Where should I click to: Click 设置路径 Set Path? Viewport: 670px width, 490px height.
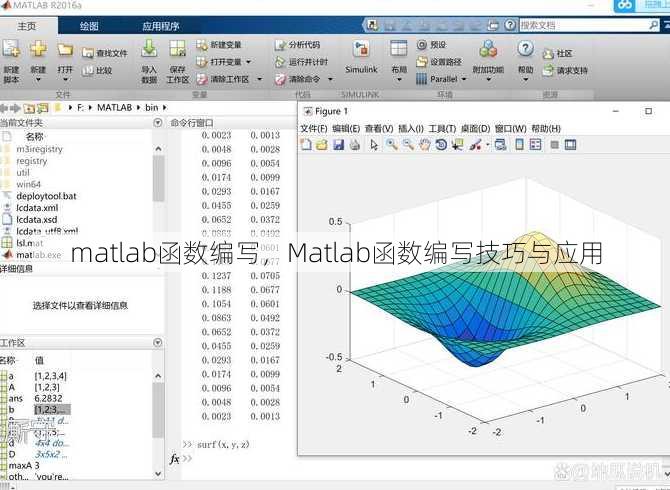439,62
